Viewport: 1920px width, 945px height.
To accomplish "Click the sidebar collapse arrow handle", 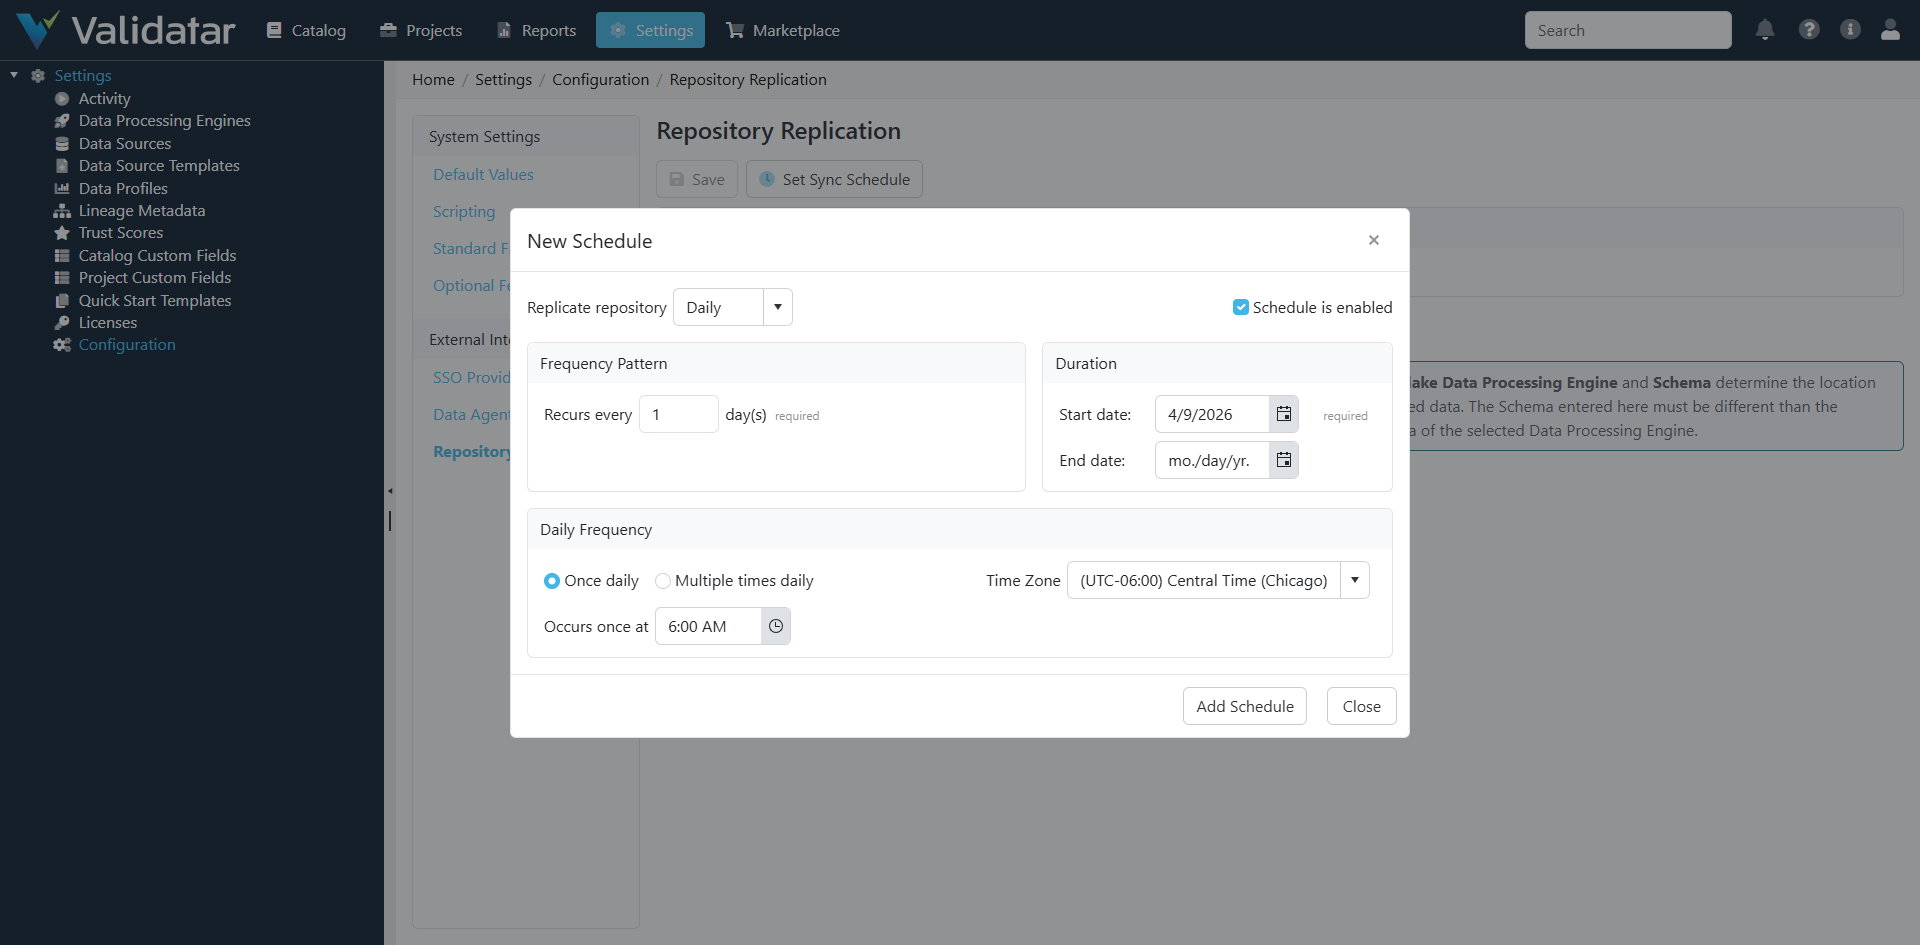I will click(391, 490).
